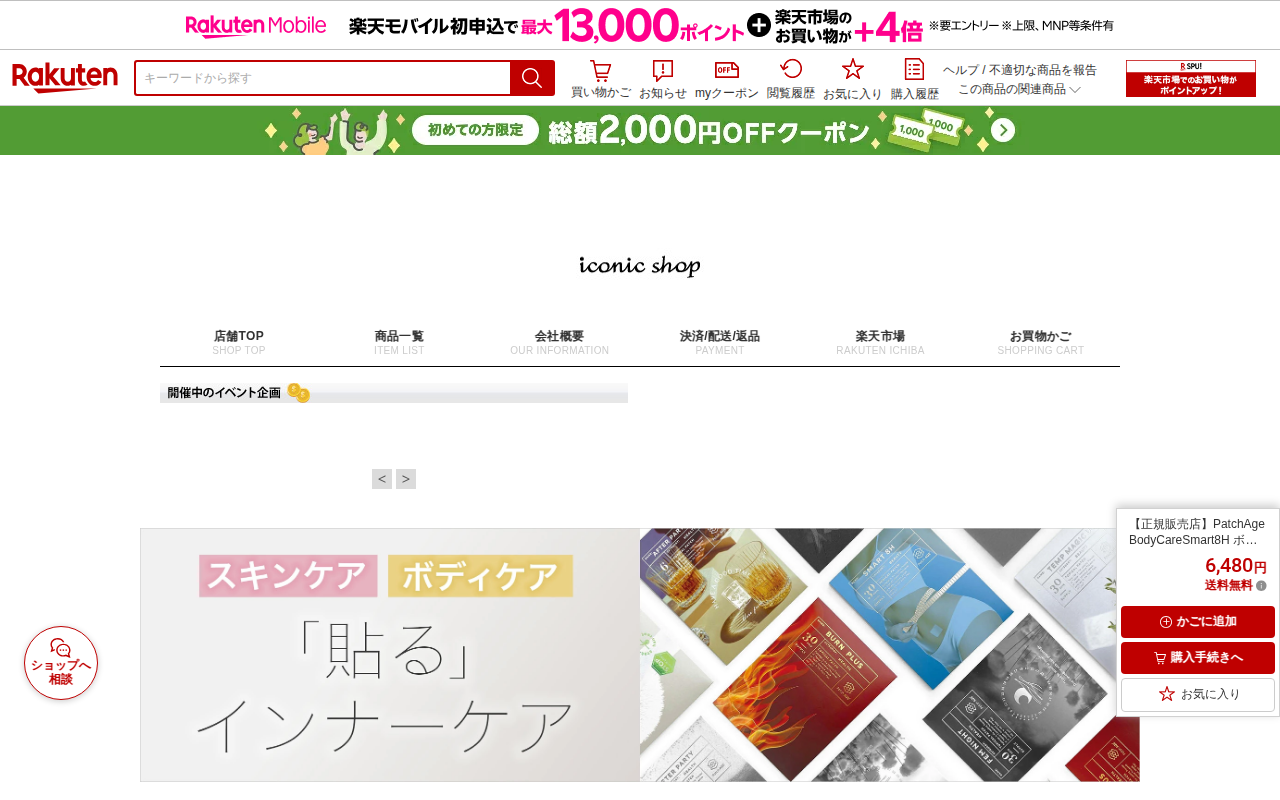Click the Rakuten logo
This screenshot has height=800, width=1280.
(65, 78)
